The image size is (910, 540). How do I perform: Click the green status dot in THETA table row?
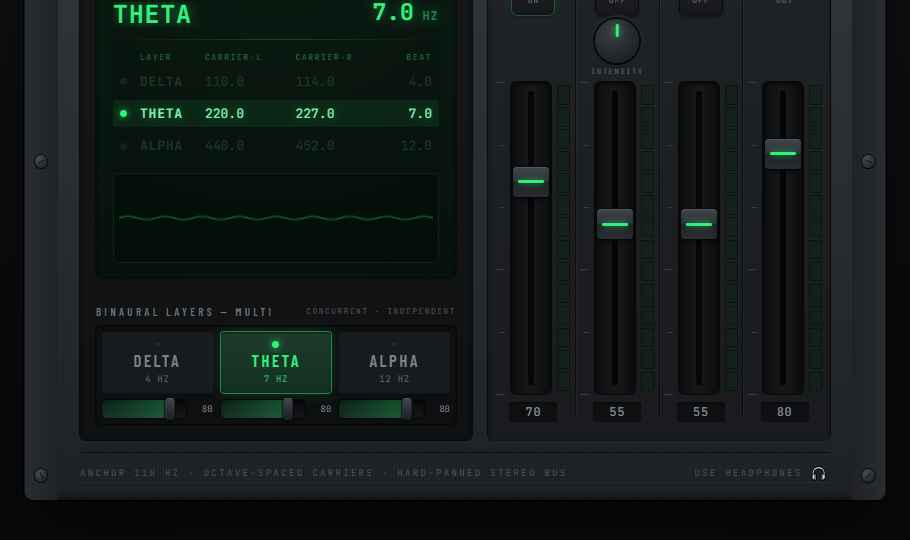coord(123,114)
